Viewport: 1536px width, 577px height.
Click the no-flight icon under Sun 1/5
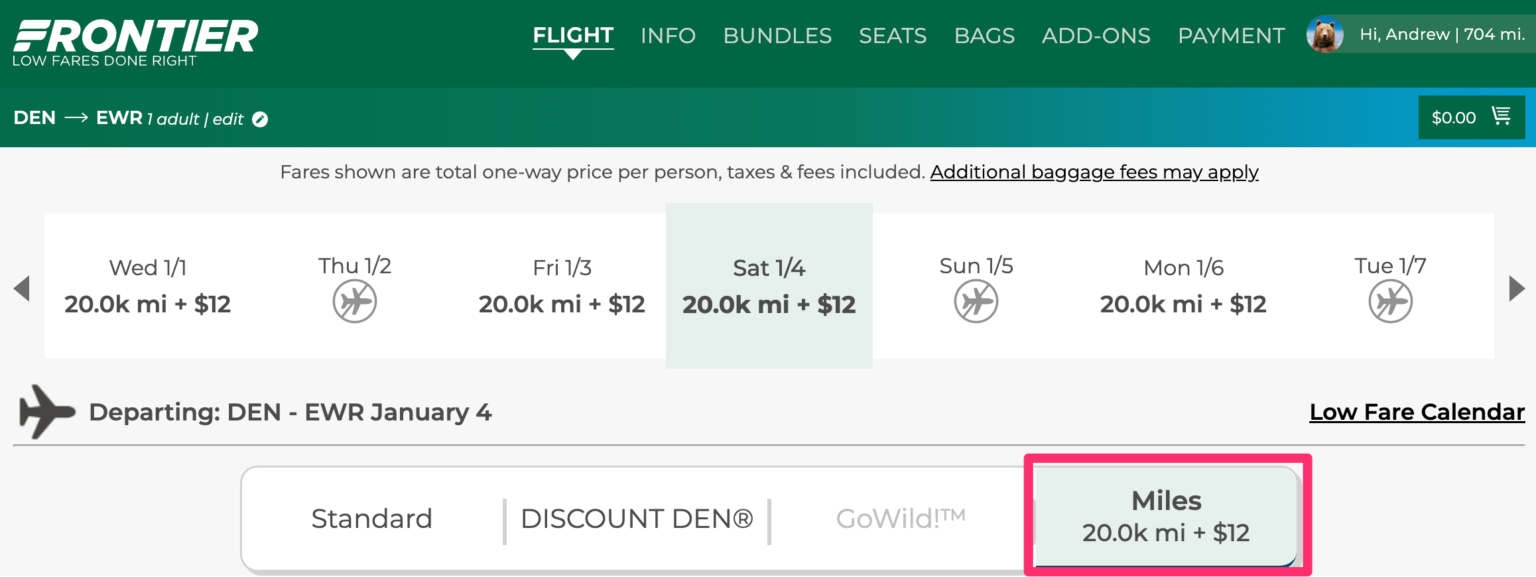[x=976, y=301]
